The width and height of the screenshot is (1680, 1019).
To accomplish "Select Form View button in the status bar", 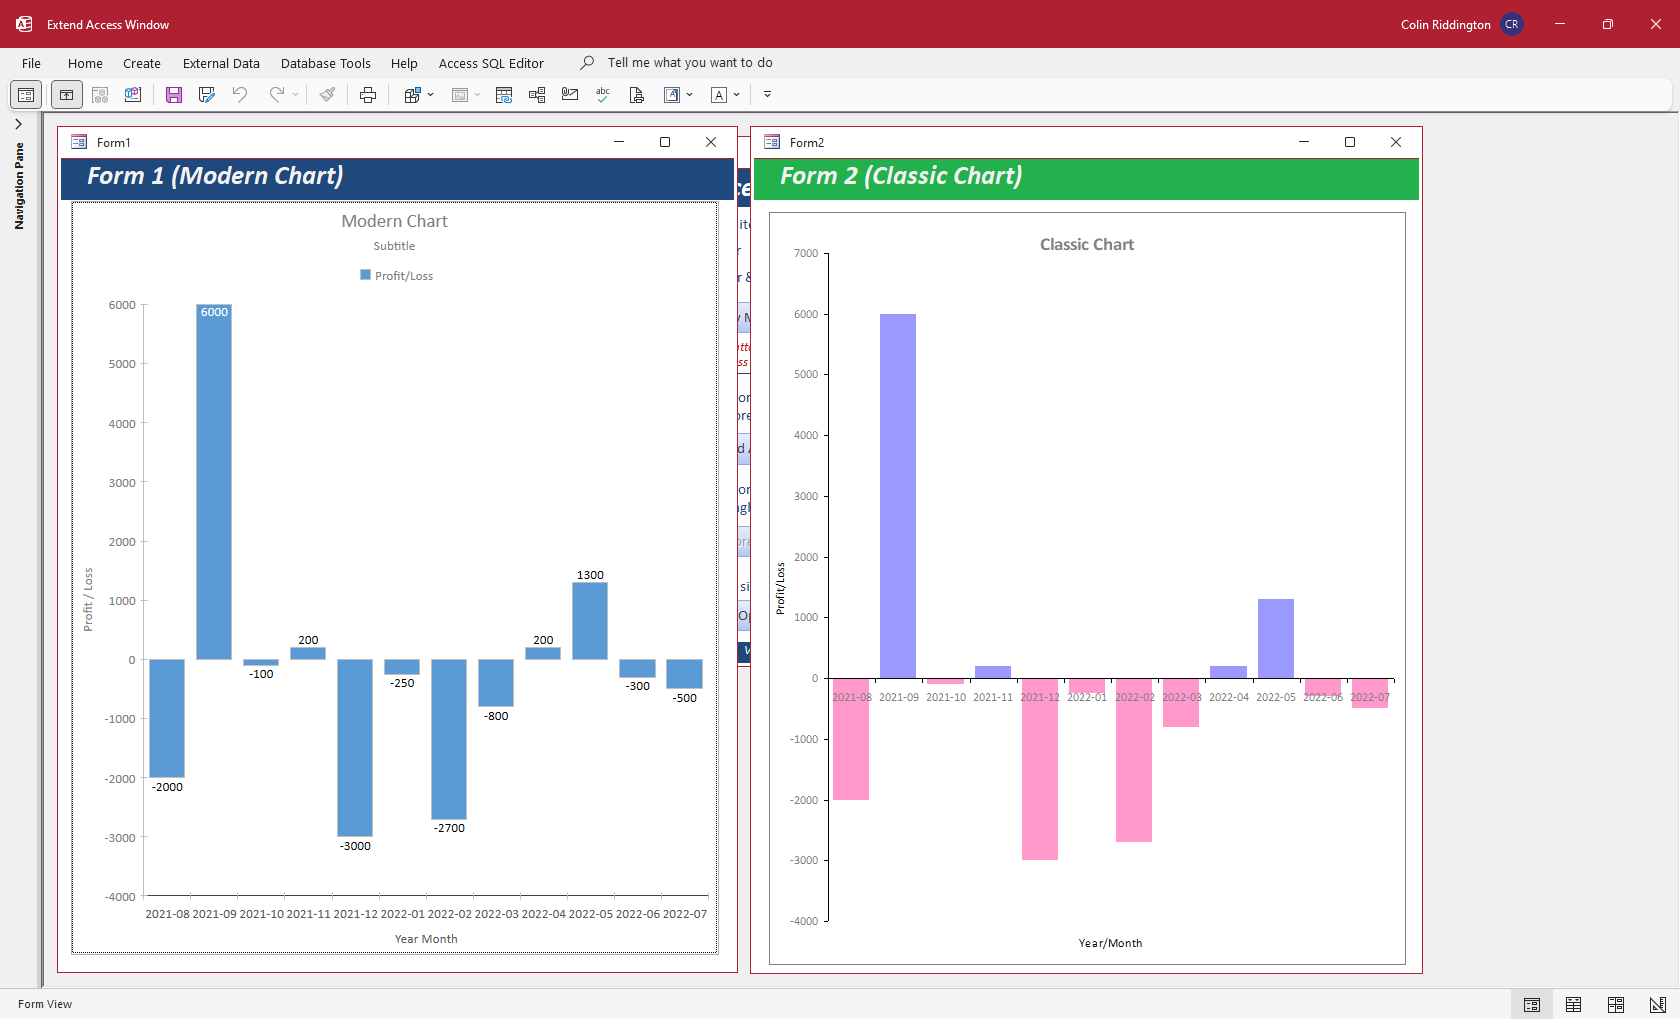I will pos(1532,1005).
